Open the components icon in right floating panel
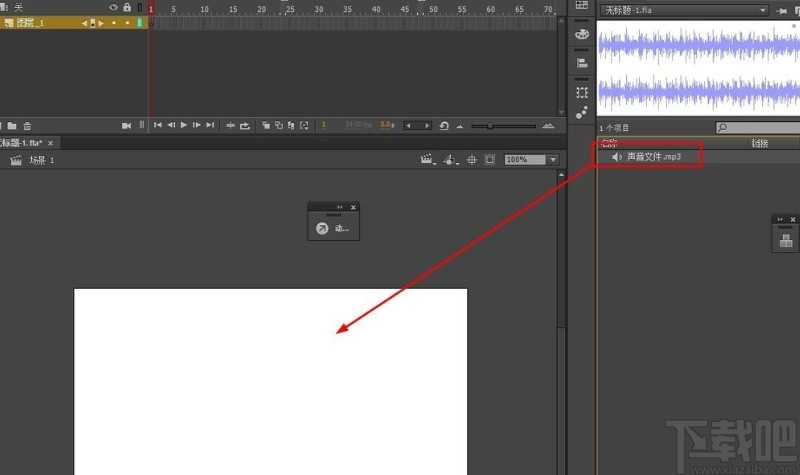800x475 pixels. click(x=786, y=240)
